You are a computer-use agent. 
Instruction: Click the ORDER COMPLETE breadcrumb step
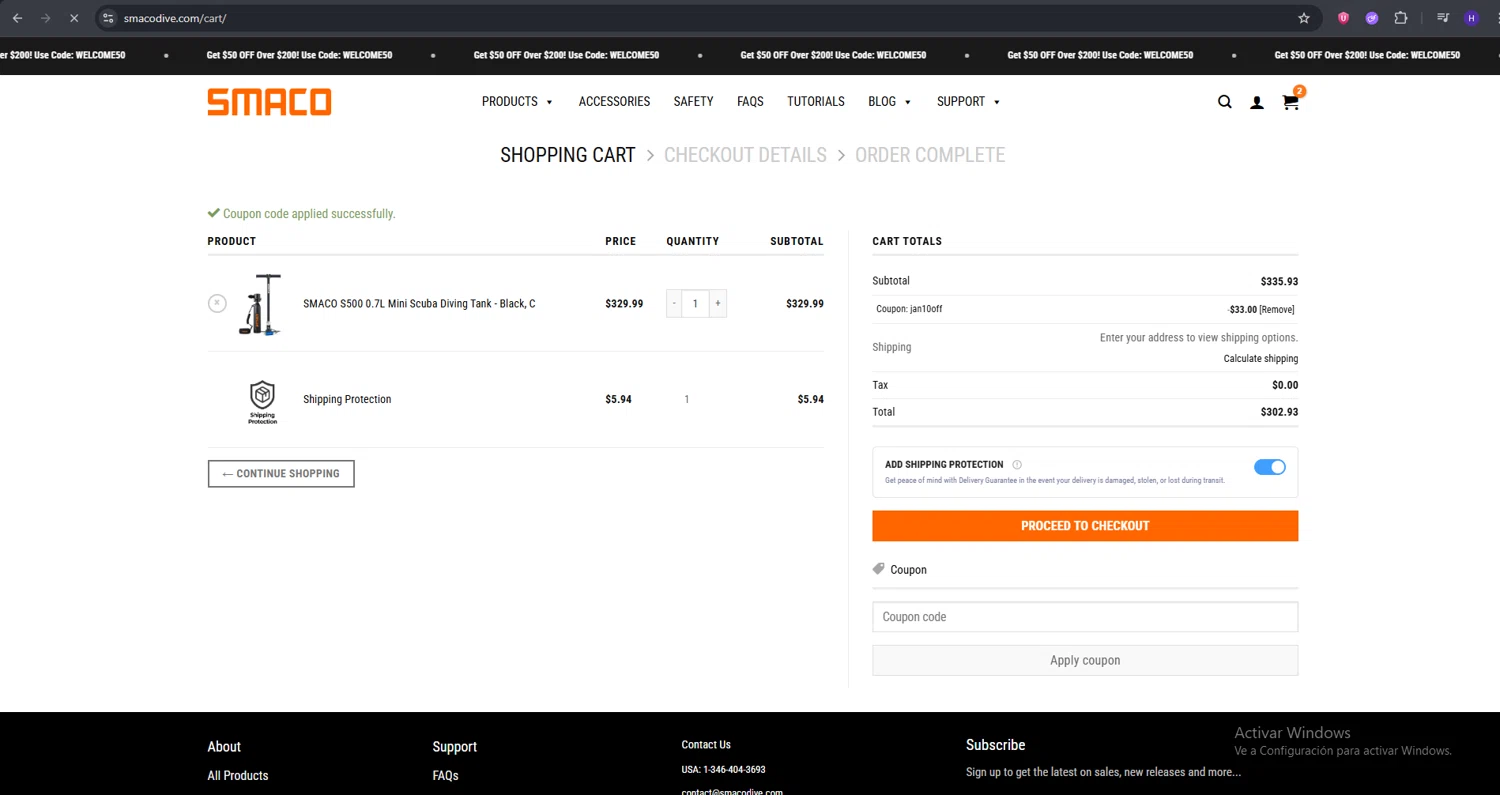pos(930,155)
